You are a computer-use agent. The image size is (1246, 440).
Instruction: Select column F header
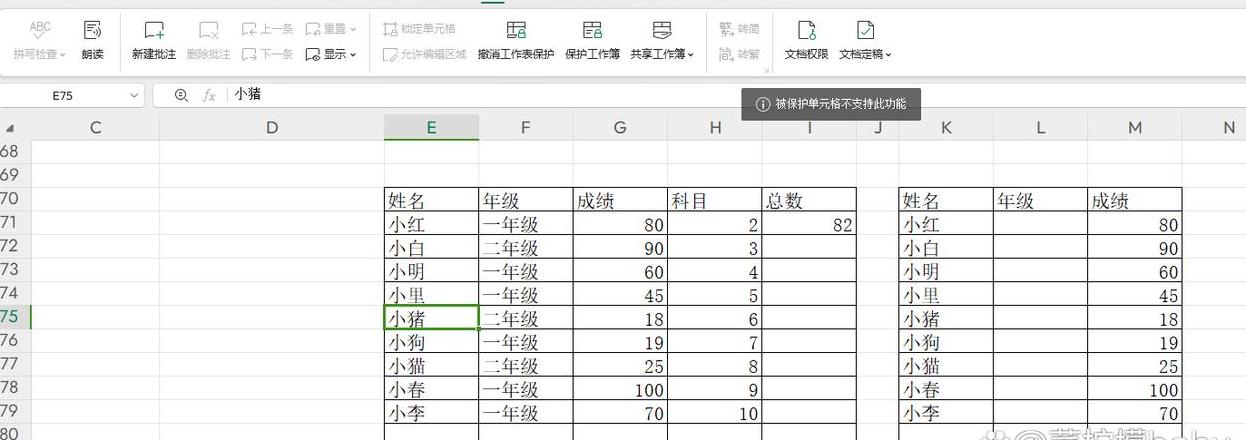point(525,128)
